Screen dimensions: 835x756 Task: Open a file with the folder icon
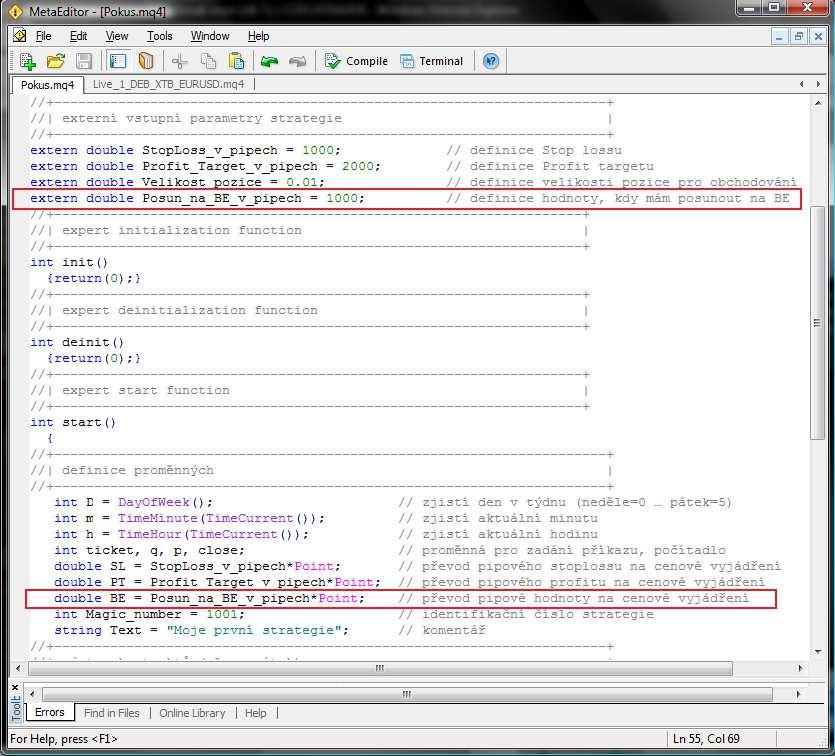coord(55,61)
